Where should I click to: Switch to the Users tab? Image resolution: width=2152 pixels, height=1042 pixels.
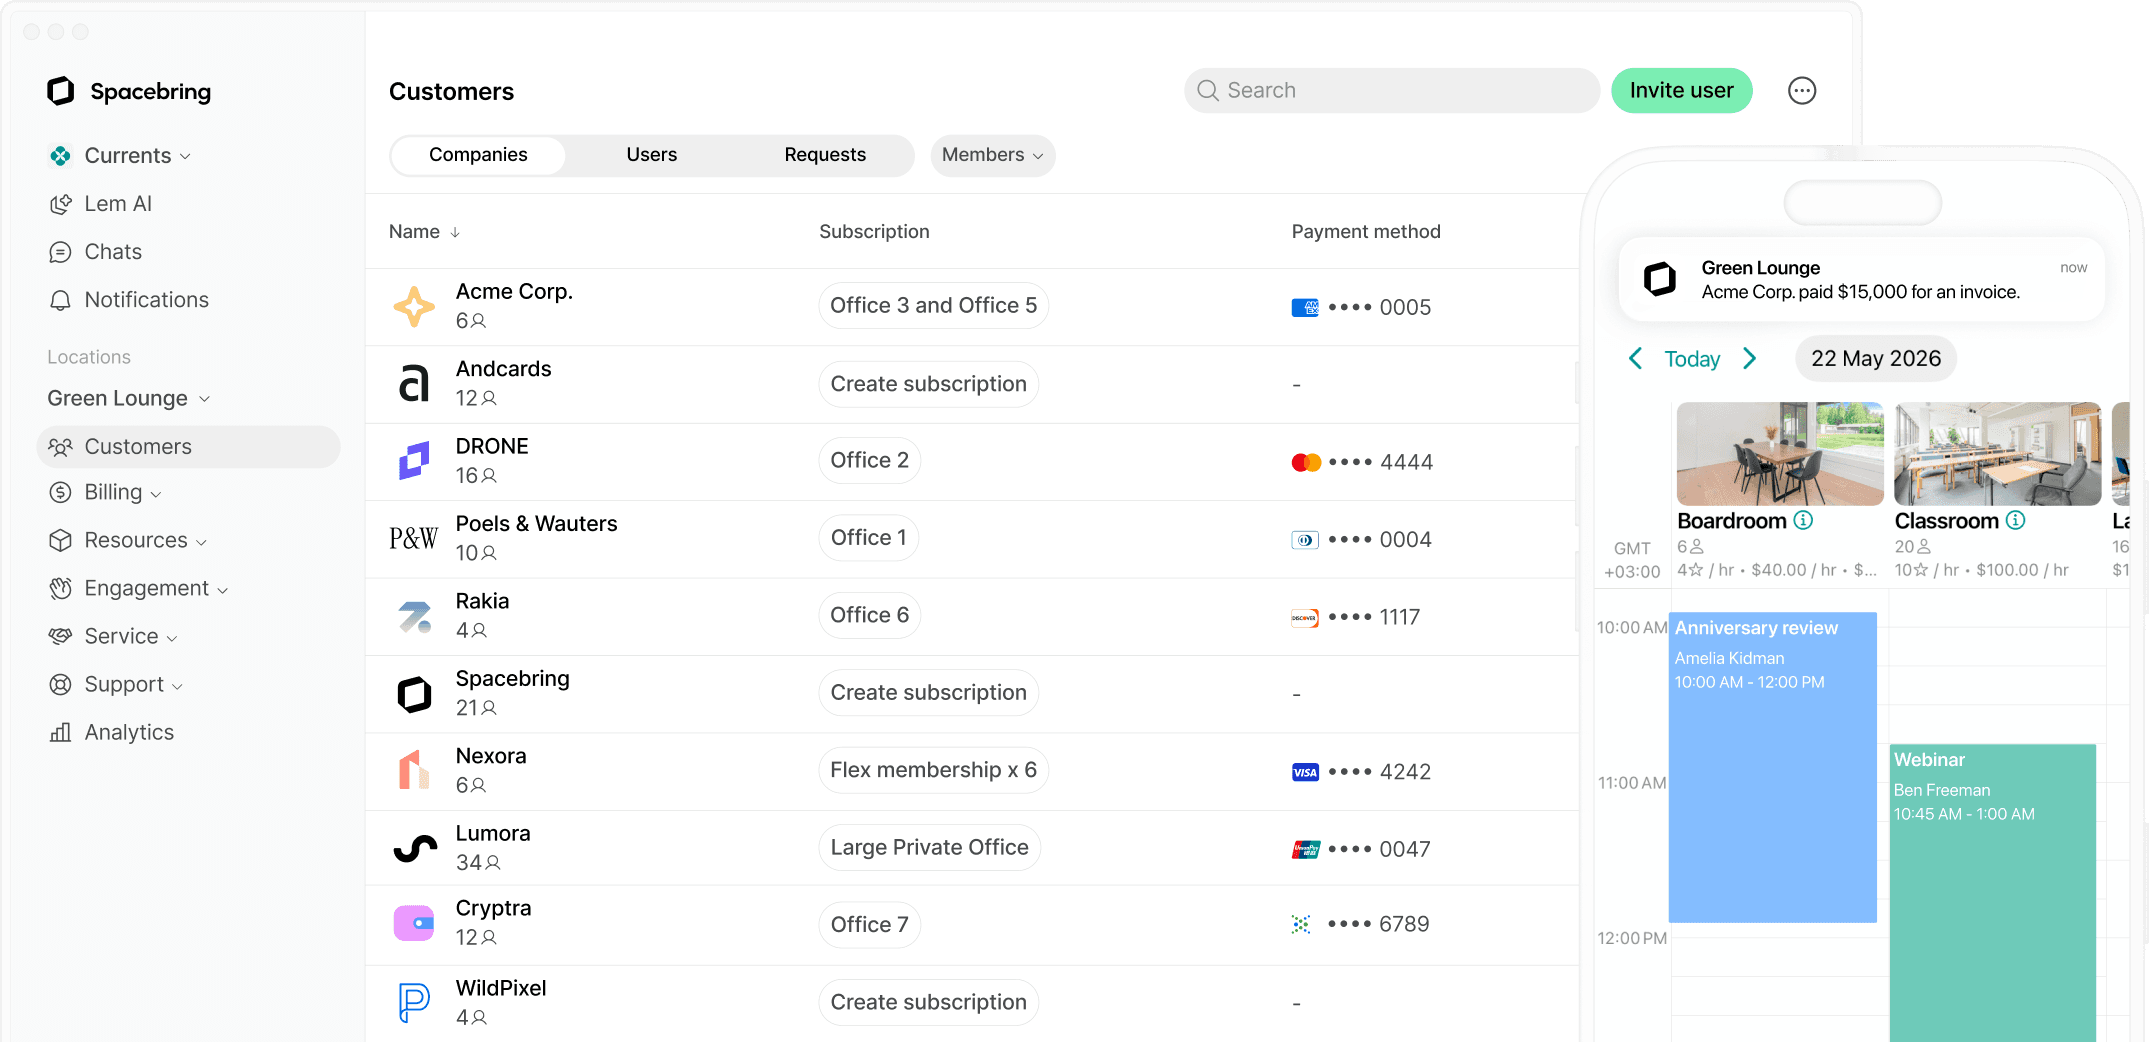pyautogui.click(x=652, y=155)
